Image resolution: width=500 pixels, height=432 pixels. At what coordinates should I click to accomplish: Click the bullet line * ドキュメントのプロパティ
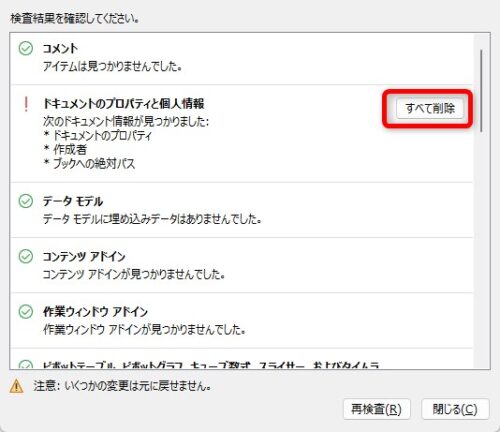(x=98, y=135)
